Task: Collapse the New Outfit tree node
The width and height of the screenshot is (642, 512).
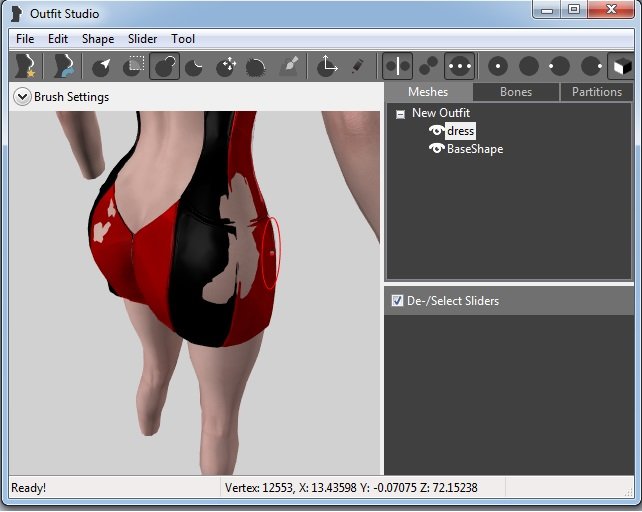Action: coord(400,114)
